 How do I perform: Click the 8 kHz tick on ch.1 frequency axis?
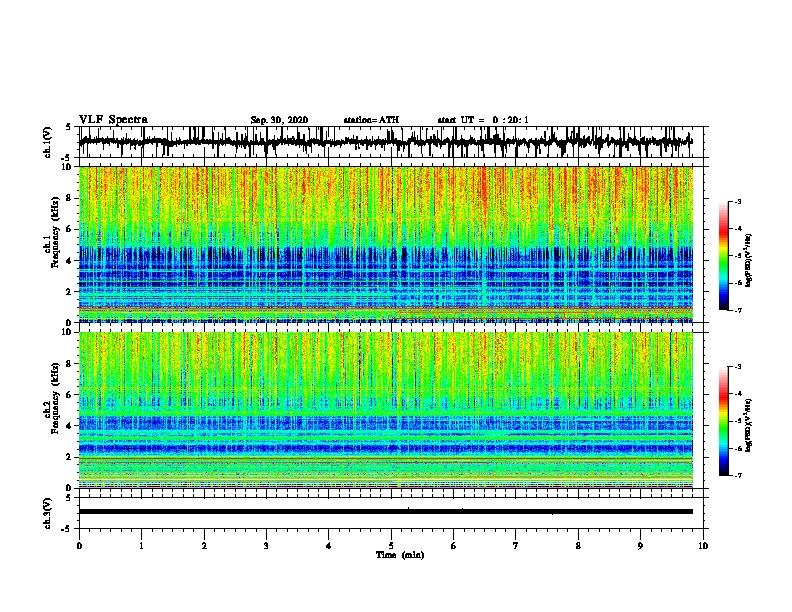[x=70, y=198]
